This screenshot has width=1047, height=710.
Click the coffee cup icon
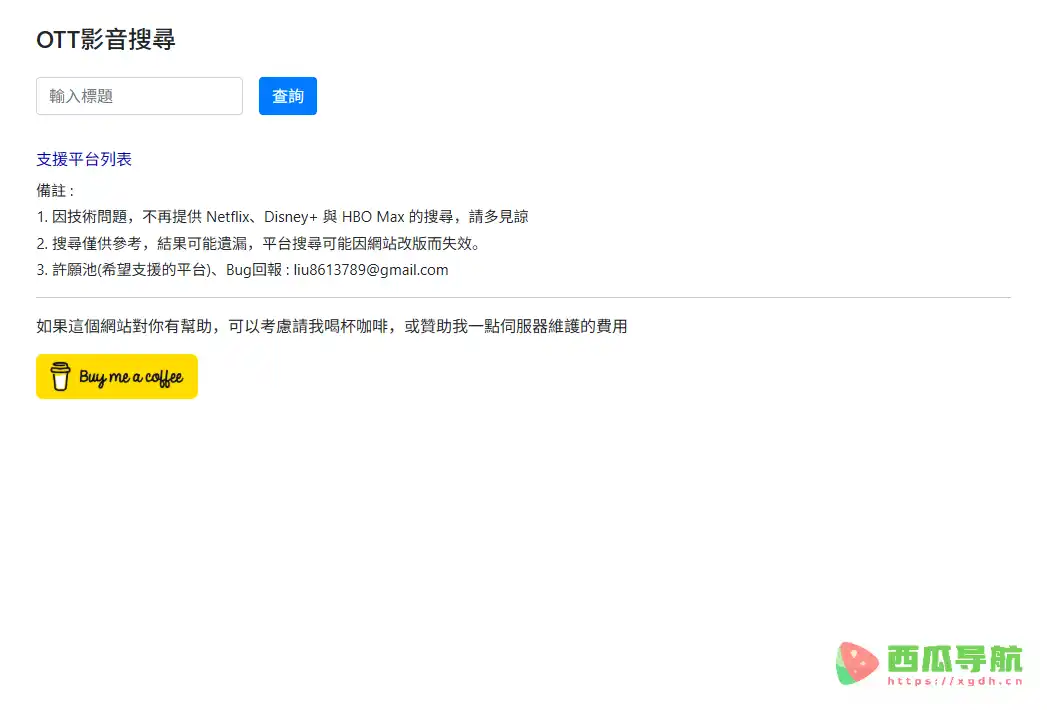click(x=60, y=377)
